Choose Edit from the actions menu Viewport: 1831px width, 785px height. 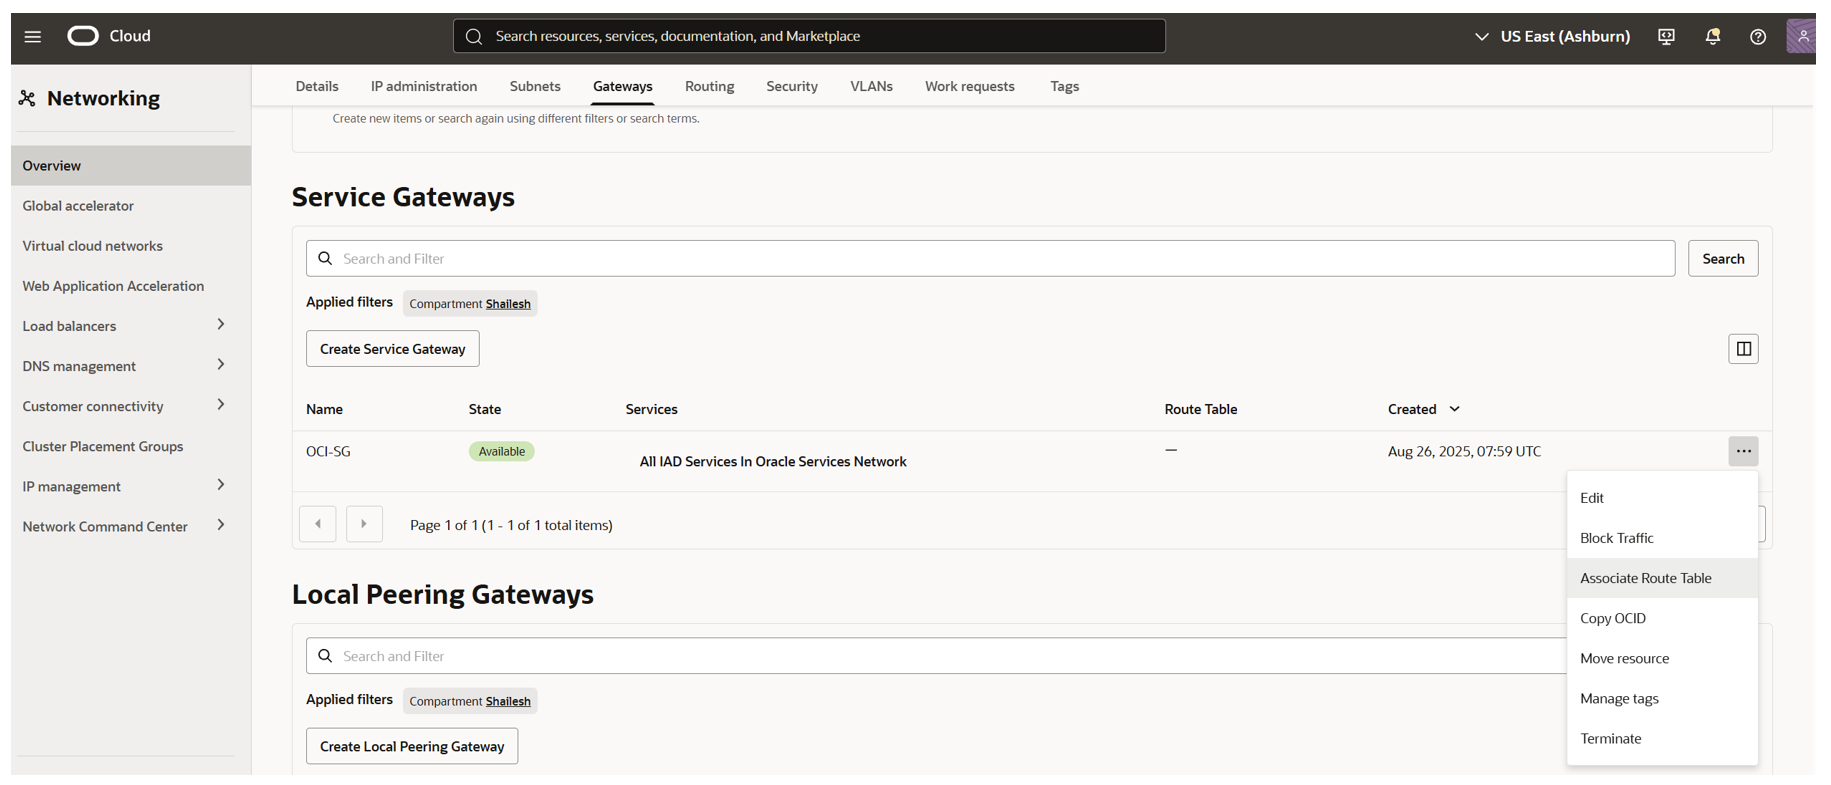tap(1662, 498)
